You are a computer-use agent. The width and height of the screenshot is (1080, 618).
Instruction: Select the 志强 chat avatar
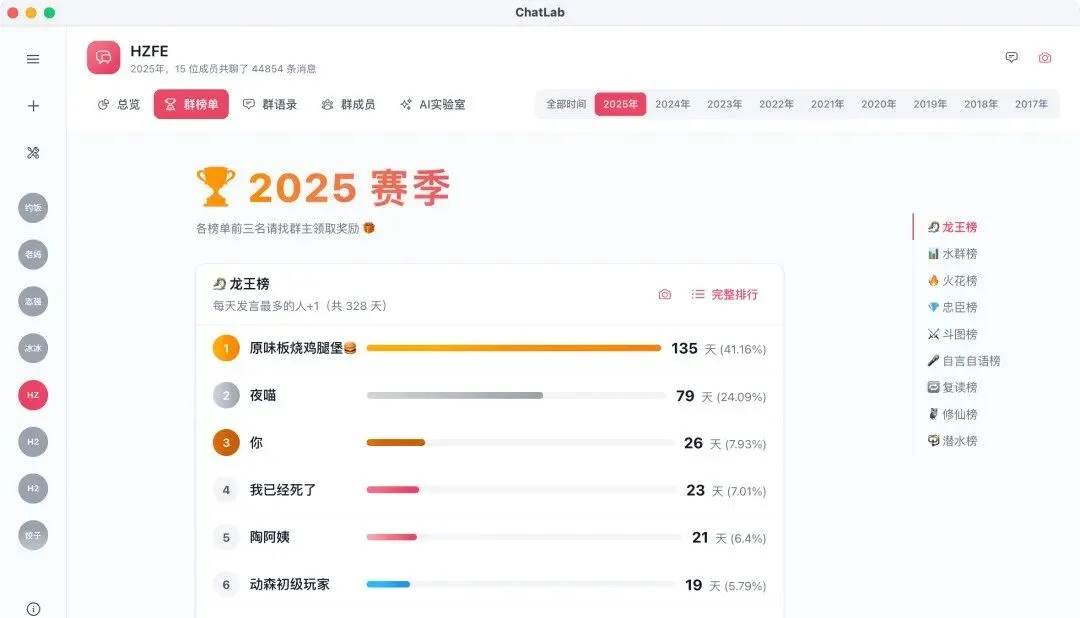(33, 301)
